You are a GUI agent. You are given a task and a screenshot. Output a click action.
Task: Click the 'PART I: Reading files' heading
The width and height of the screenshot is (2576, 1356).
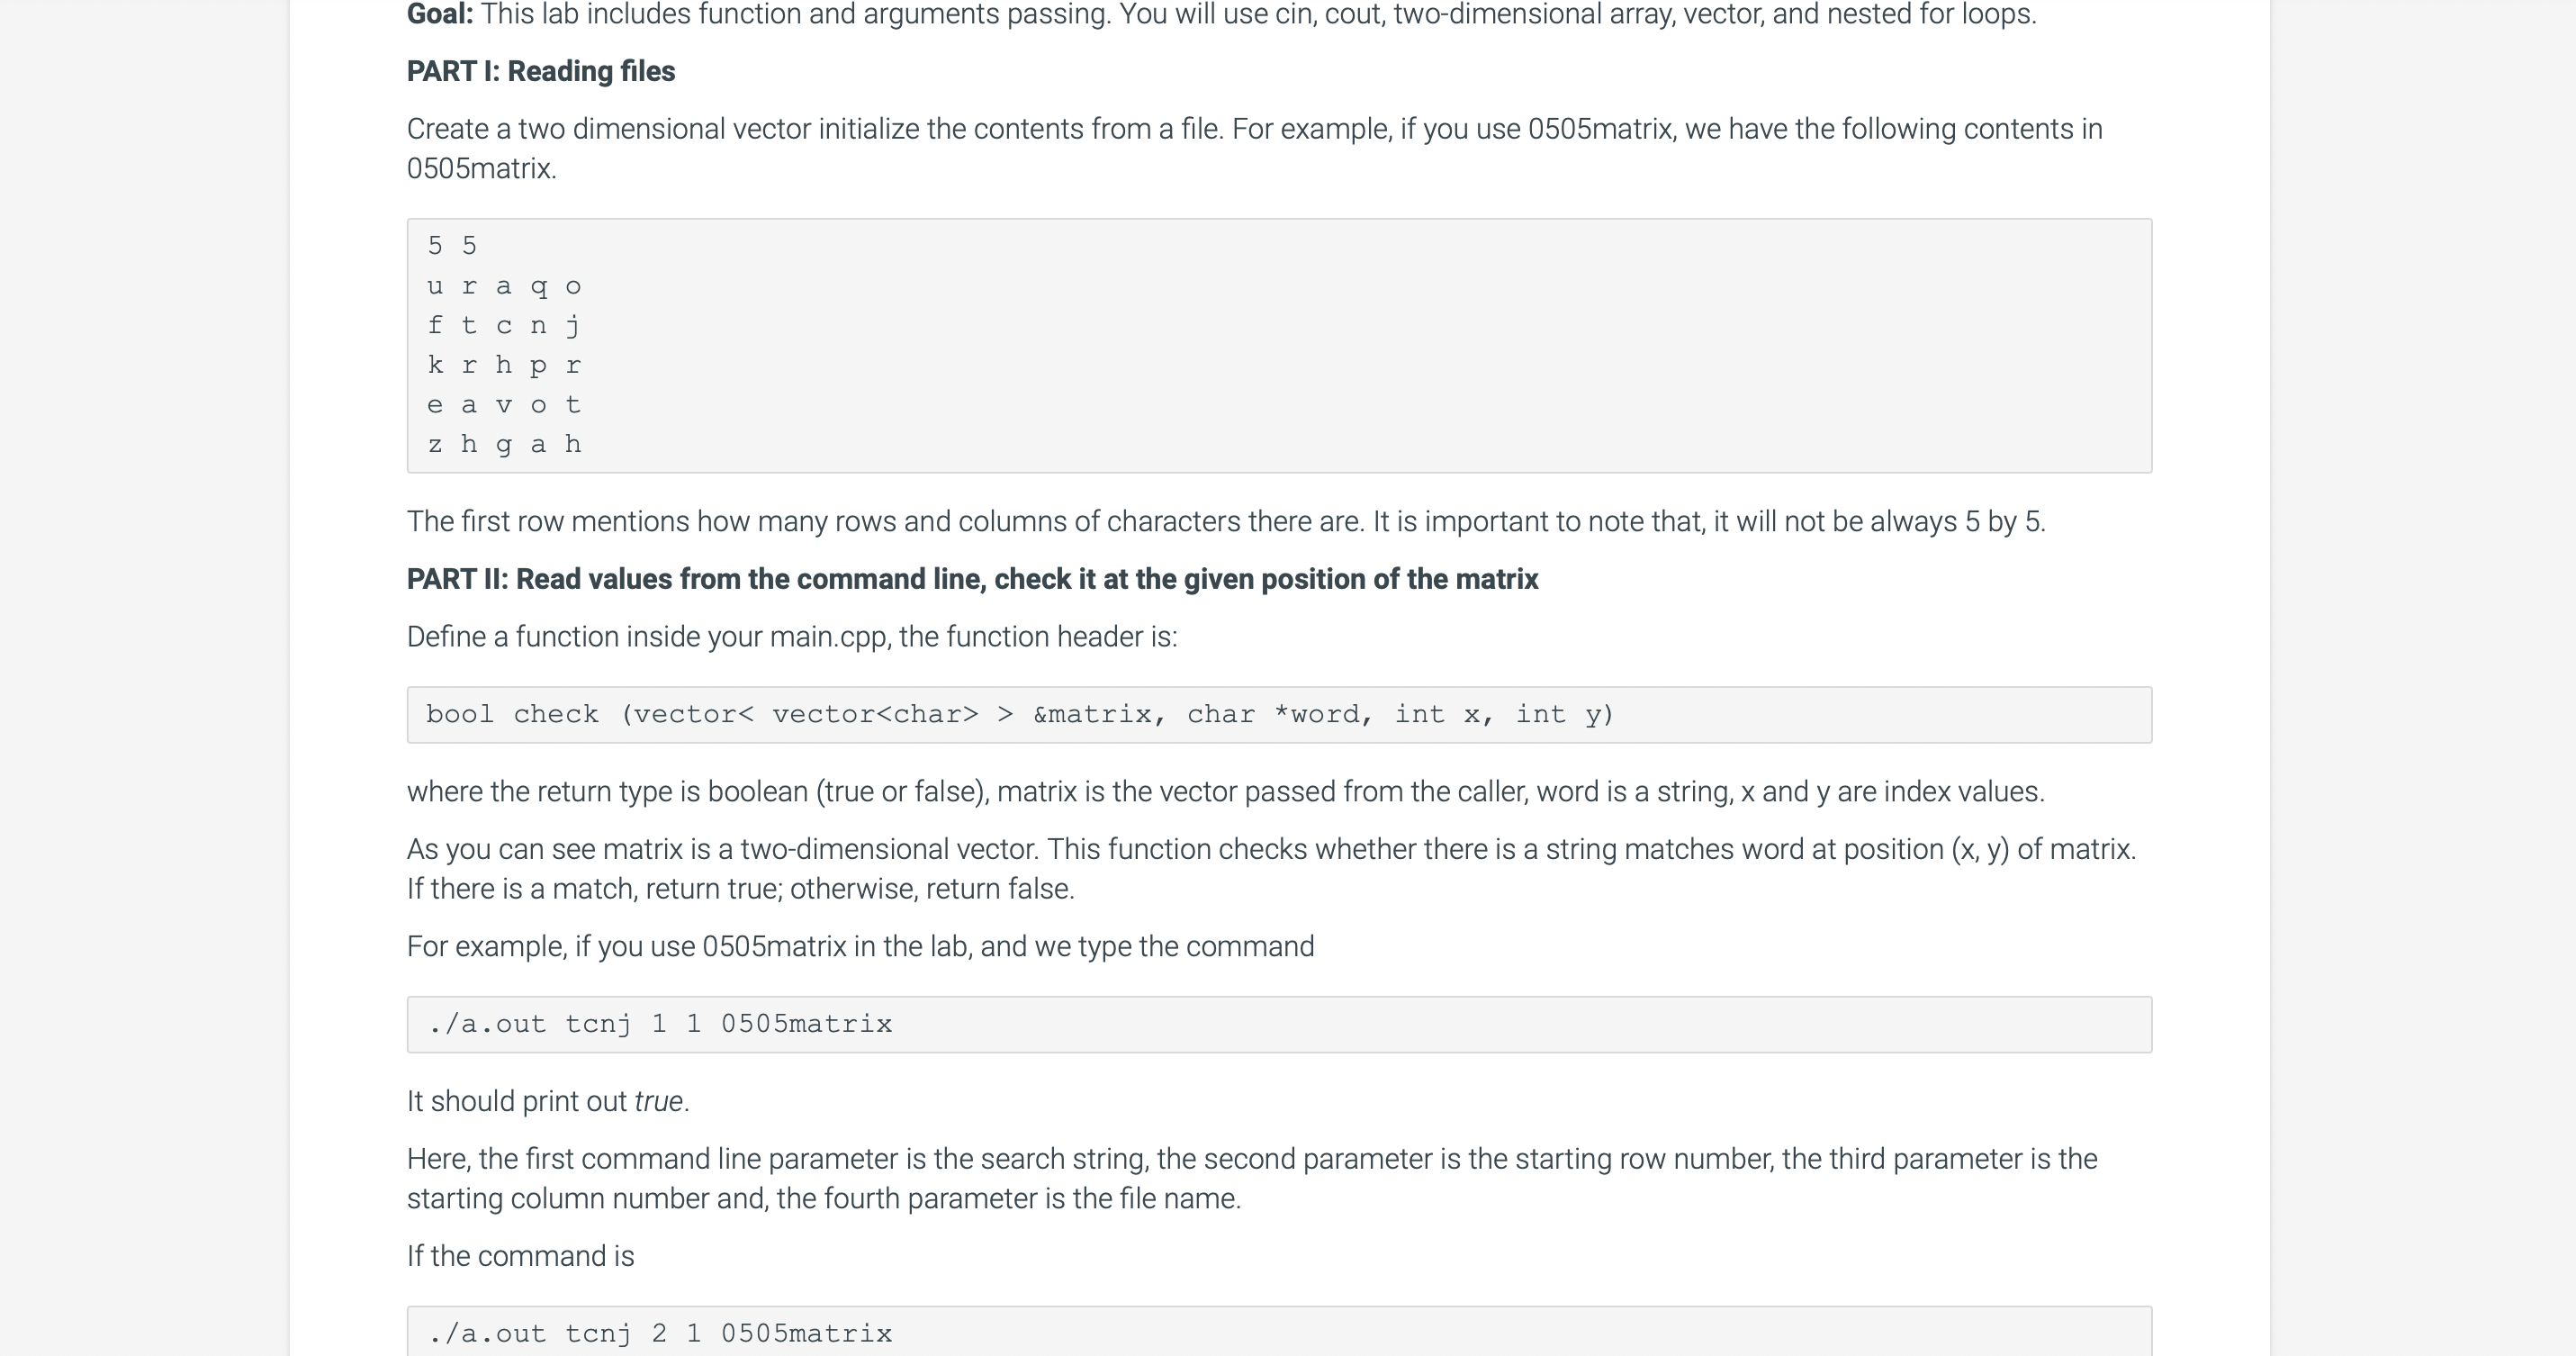(x=541, y=72)
